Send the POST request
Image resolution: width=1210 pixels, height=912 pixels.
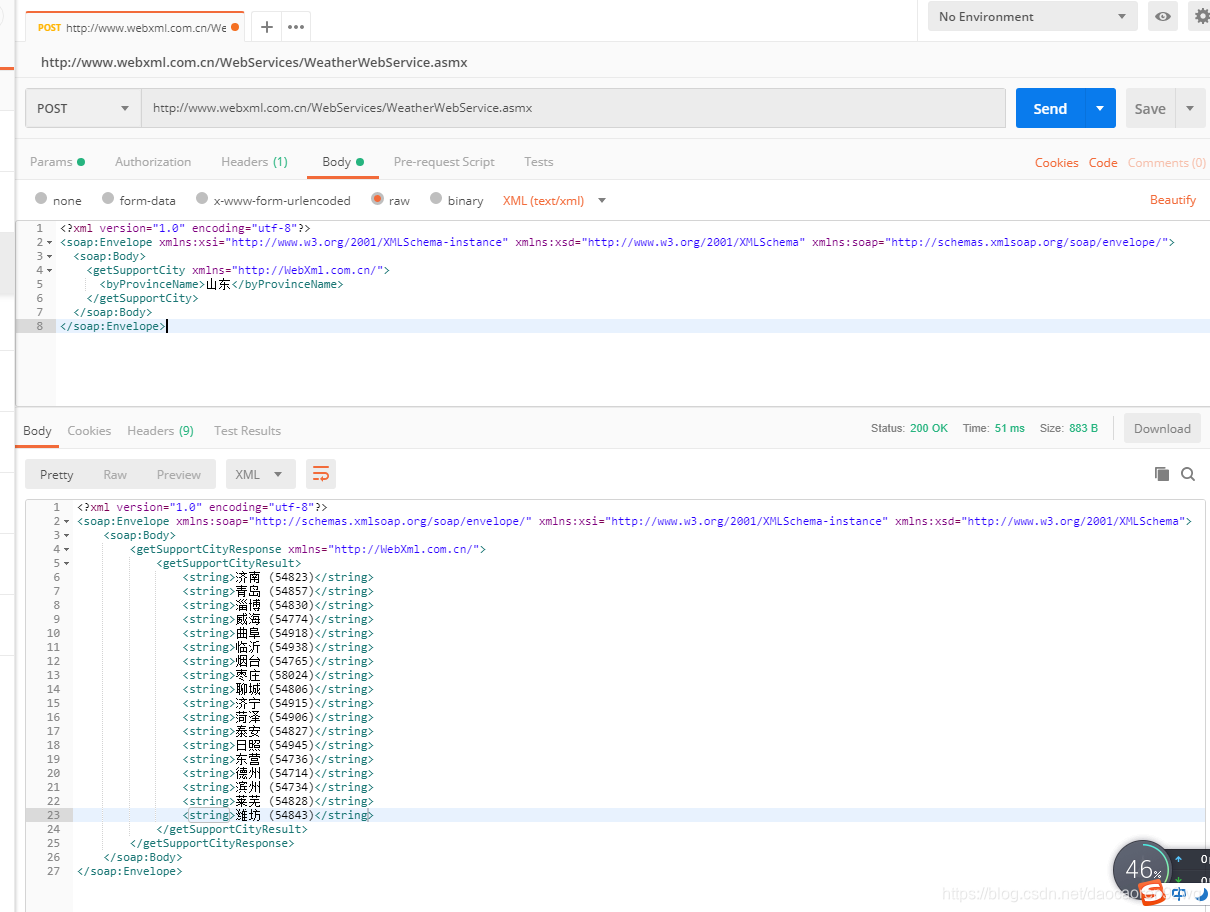coord(1049,107)
